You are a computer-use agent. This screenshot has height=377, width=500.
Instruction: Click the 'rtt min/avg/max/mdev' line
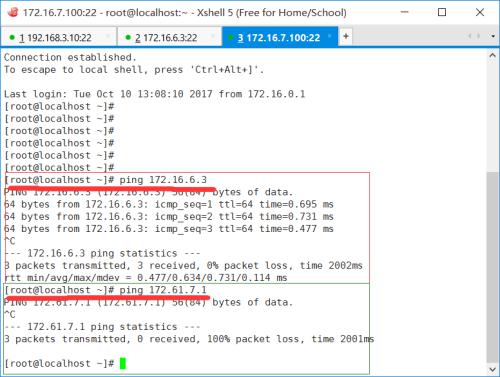146,278
